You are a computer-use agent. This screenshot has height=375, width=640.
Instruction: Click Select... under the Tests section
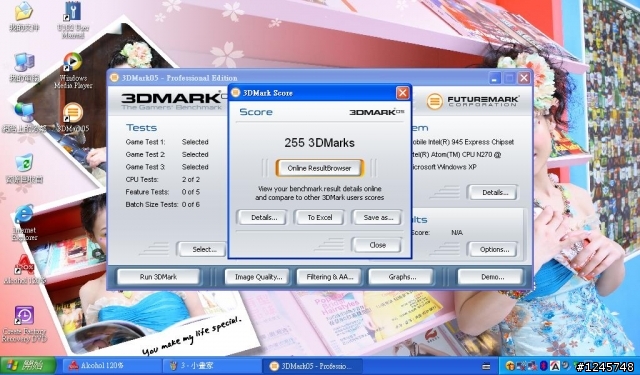[203, 249]
